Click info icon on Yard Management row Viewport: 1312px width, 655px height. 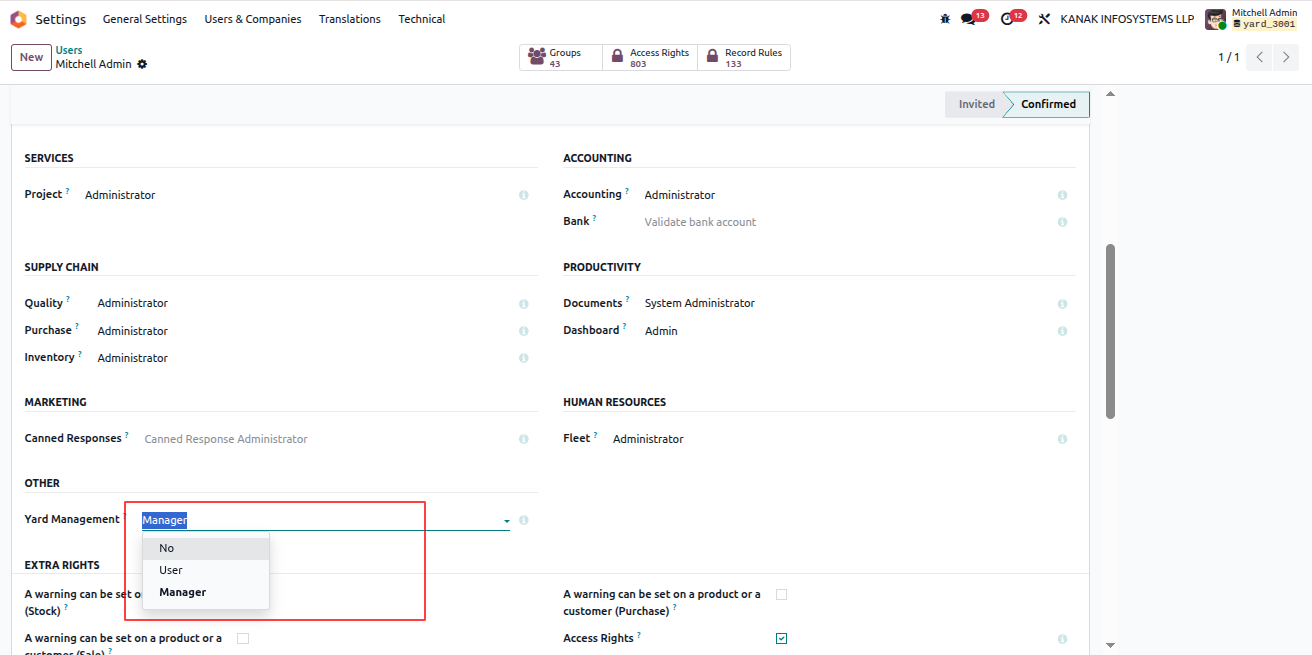[x=523, y=520]
